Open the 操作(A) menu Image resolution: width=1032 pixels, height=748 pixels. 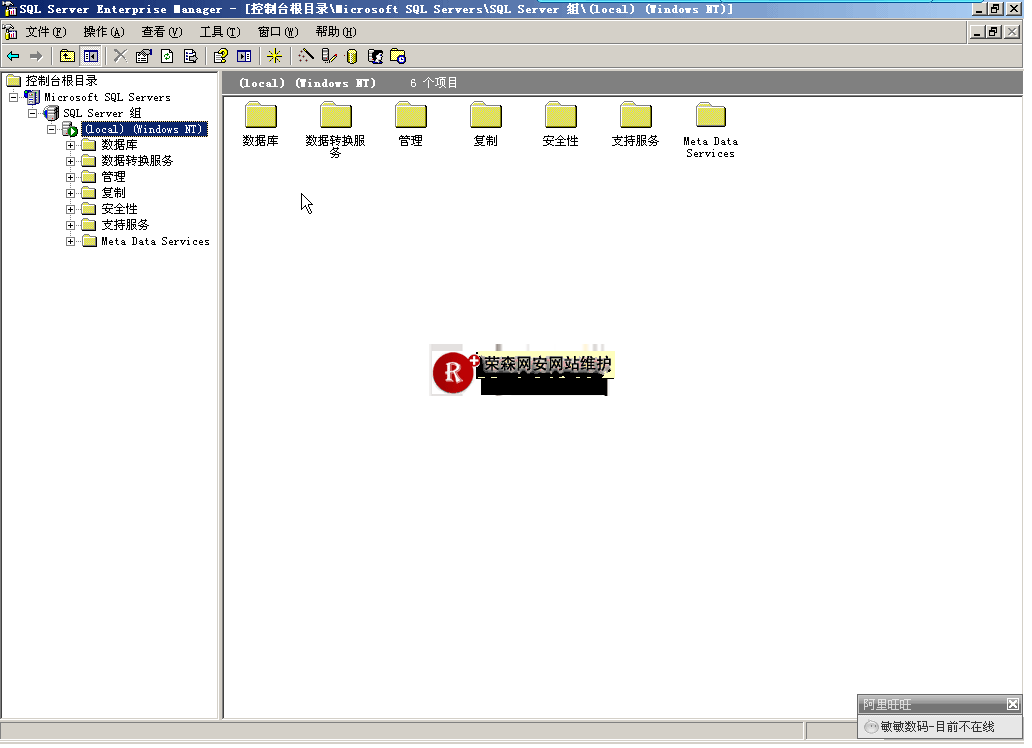103,32
